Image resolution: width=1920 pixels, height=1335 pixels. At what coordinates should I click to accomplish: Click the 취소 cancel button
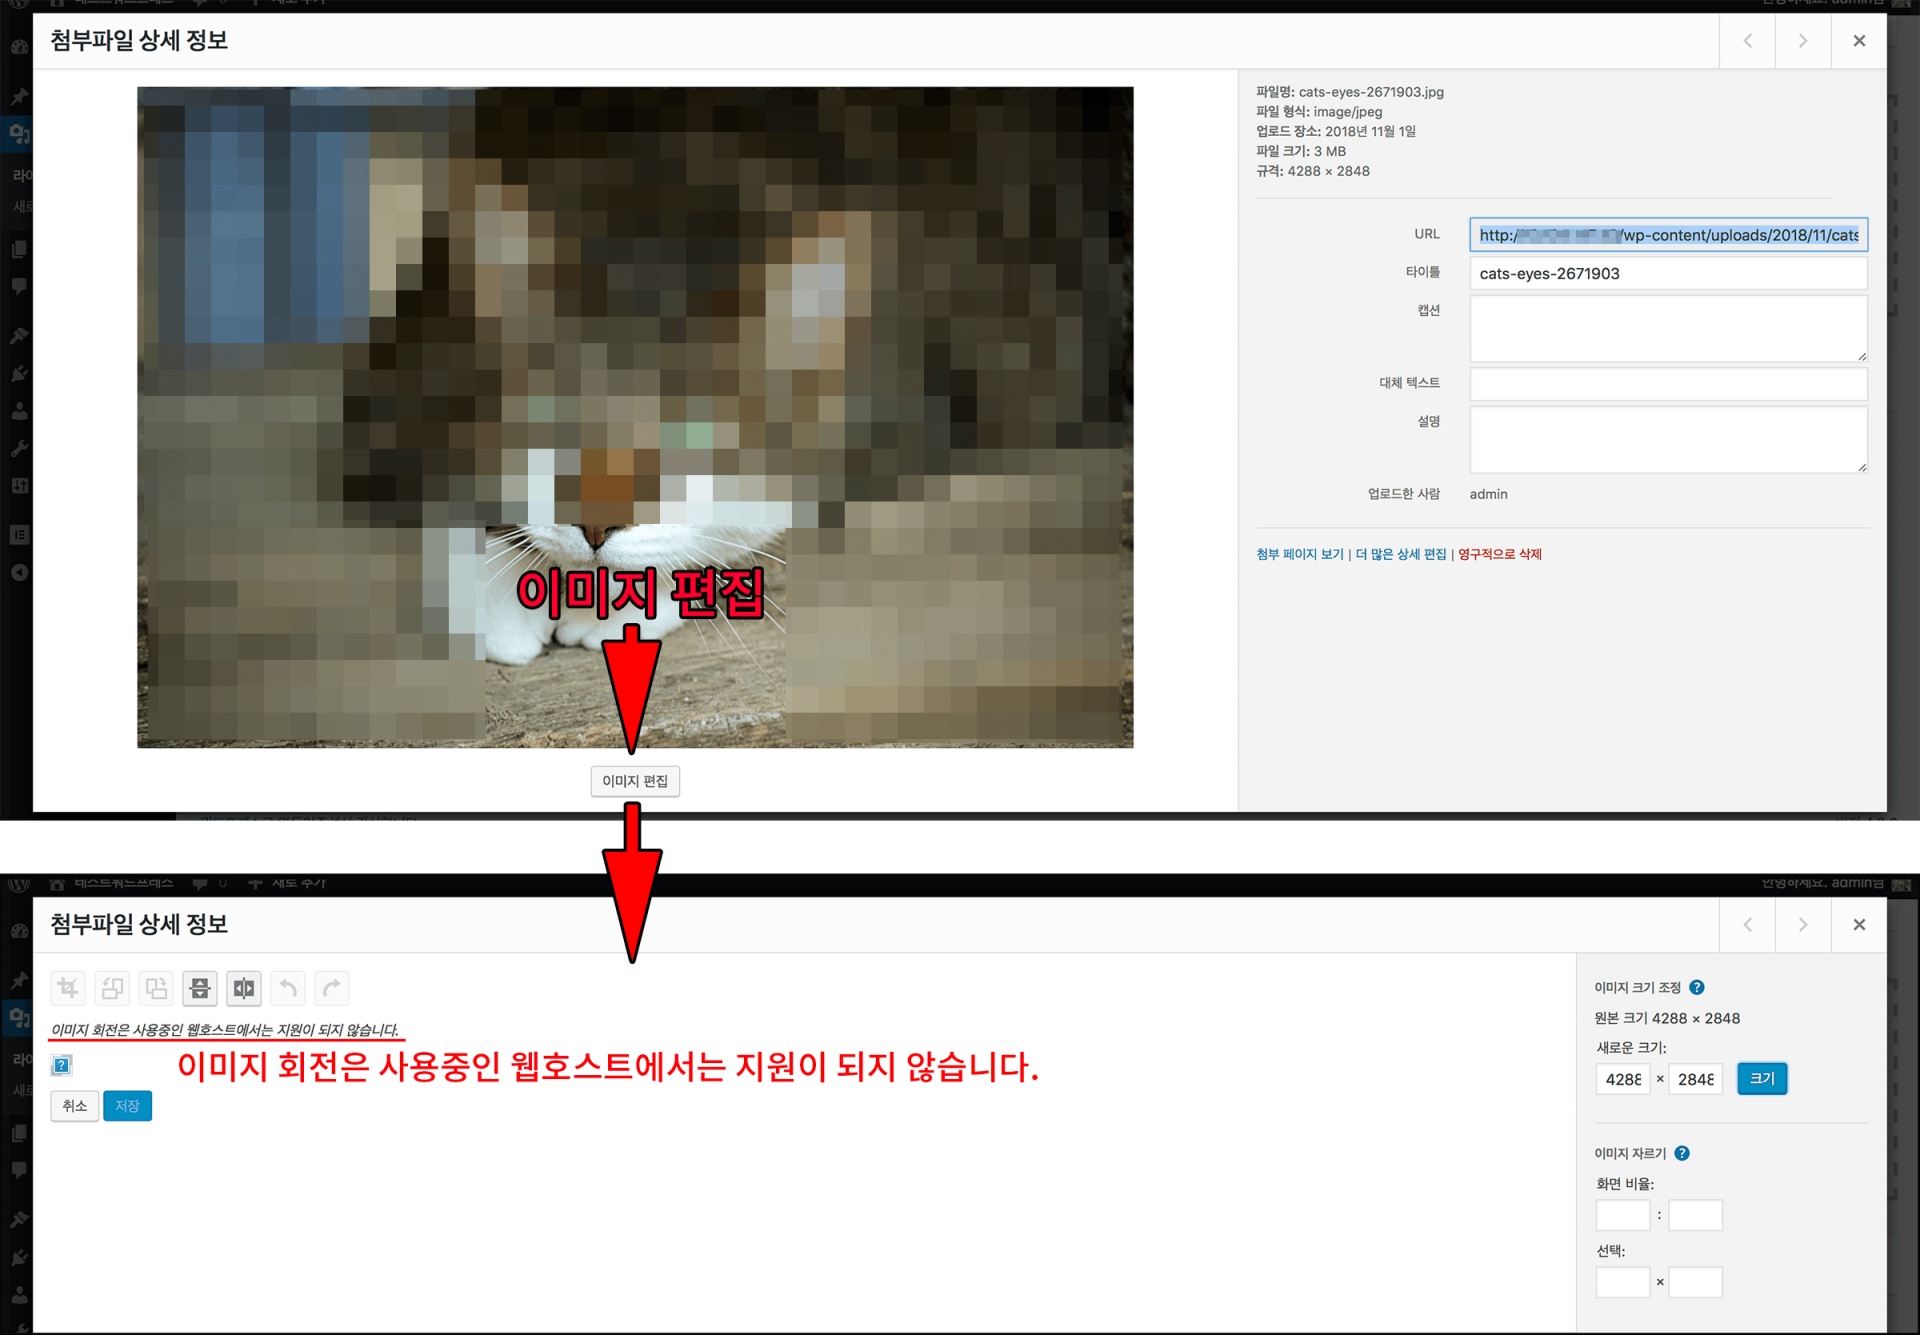tap(75, 1105)
